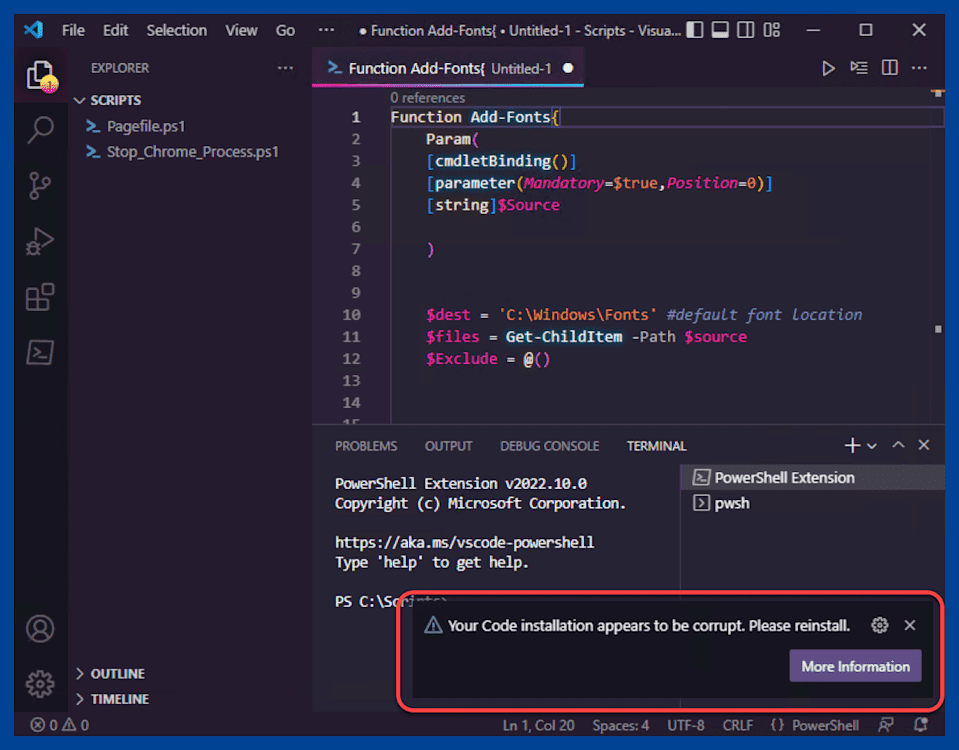
Task: Customize layout icon in title bar
Action: (x=772, y=30)
